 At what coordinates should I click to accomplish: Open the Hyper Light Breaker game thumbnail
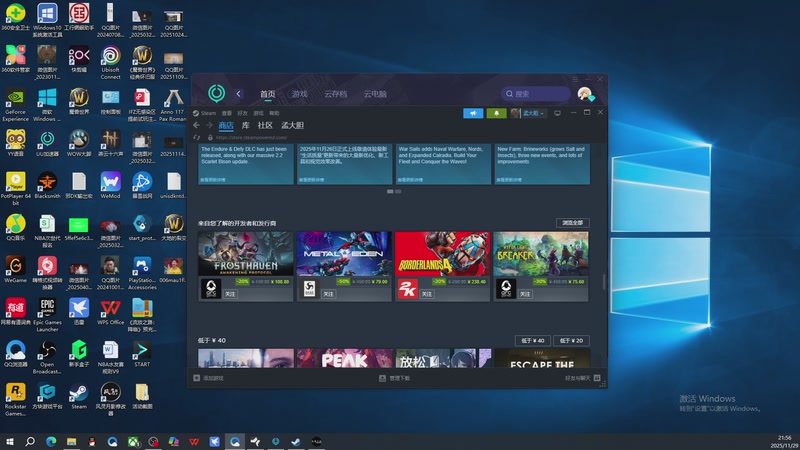point(541,254)
